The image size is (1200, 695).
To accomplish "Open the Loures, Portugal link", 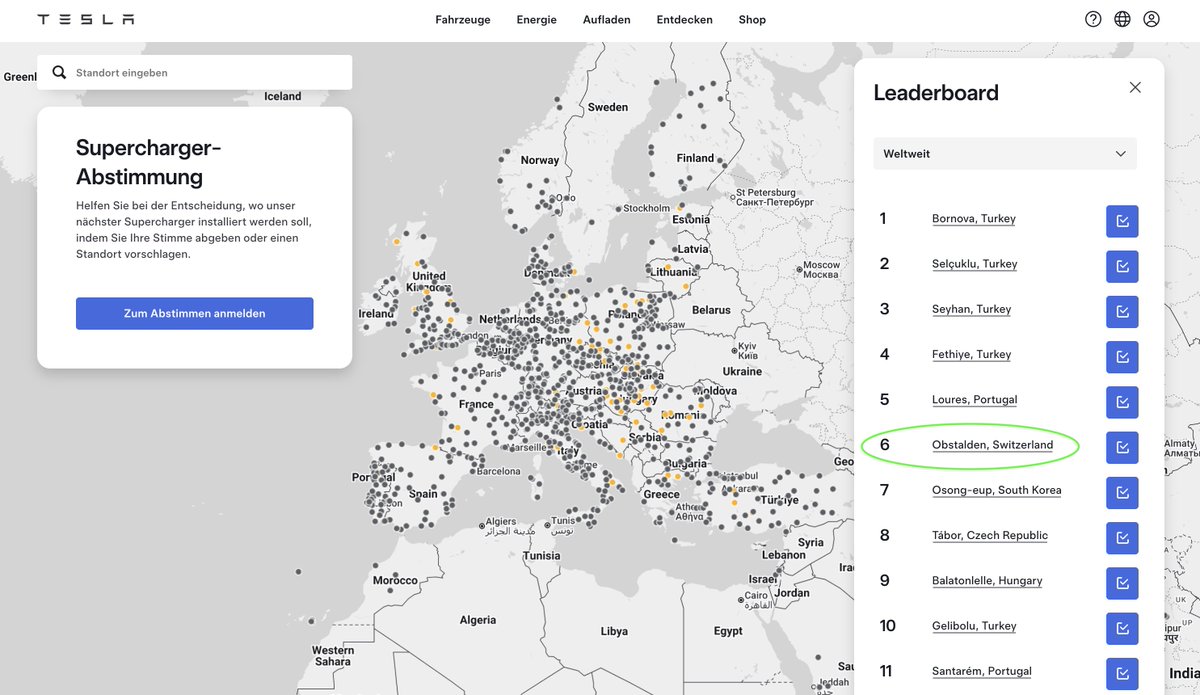I will (975, 399).
